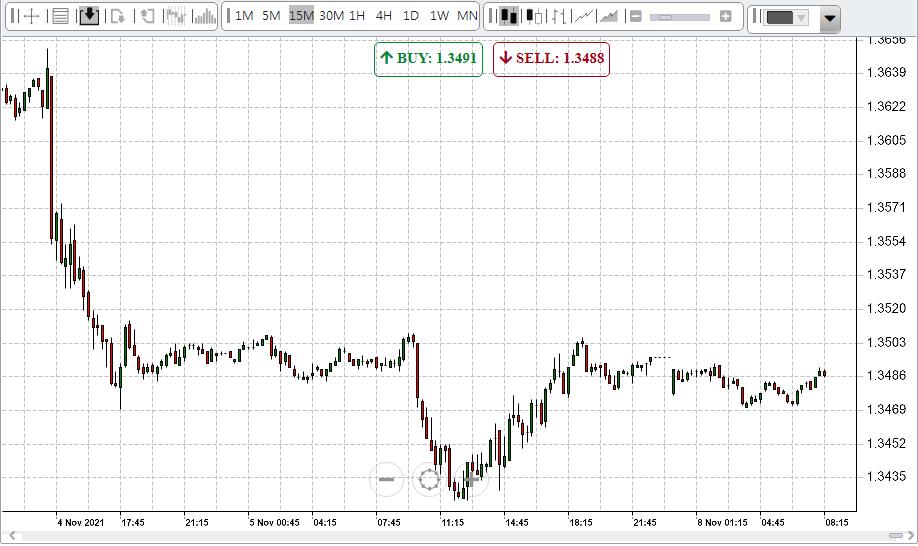The image size is (918, 546).
Task: Select filled candlestick chart type
Action: (508, 16)
